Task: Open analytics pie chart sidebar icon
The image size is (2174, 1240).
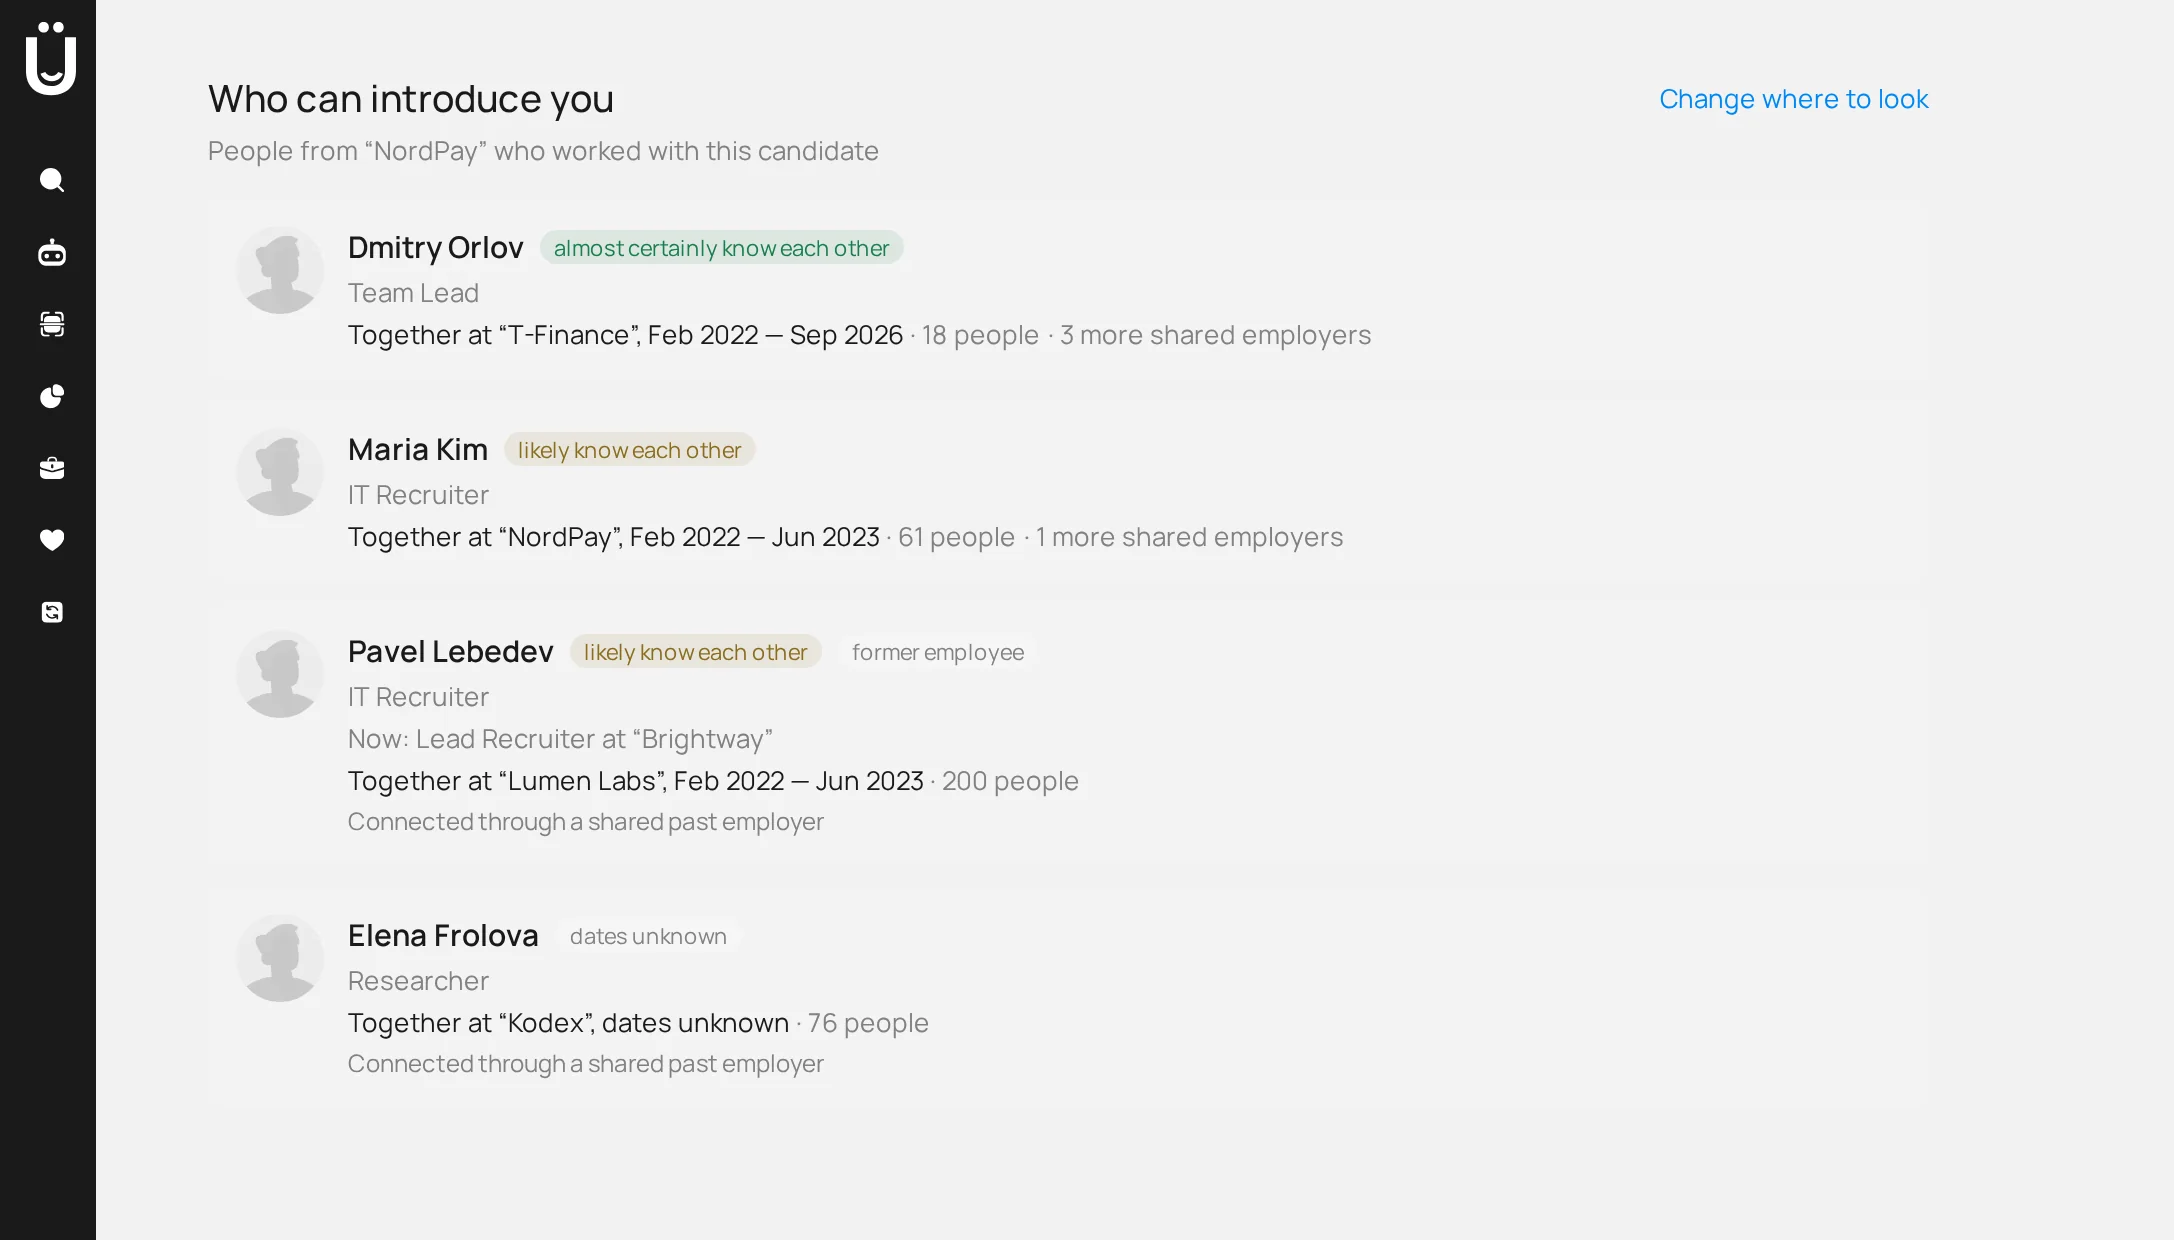Action: tap(52, 396)
